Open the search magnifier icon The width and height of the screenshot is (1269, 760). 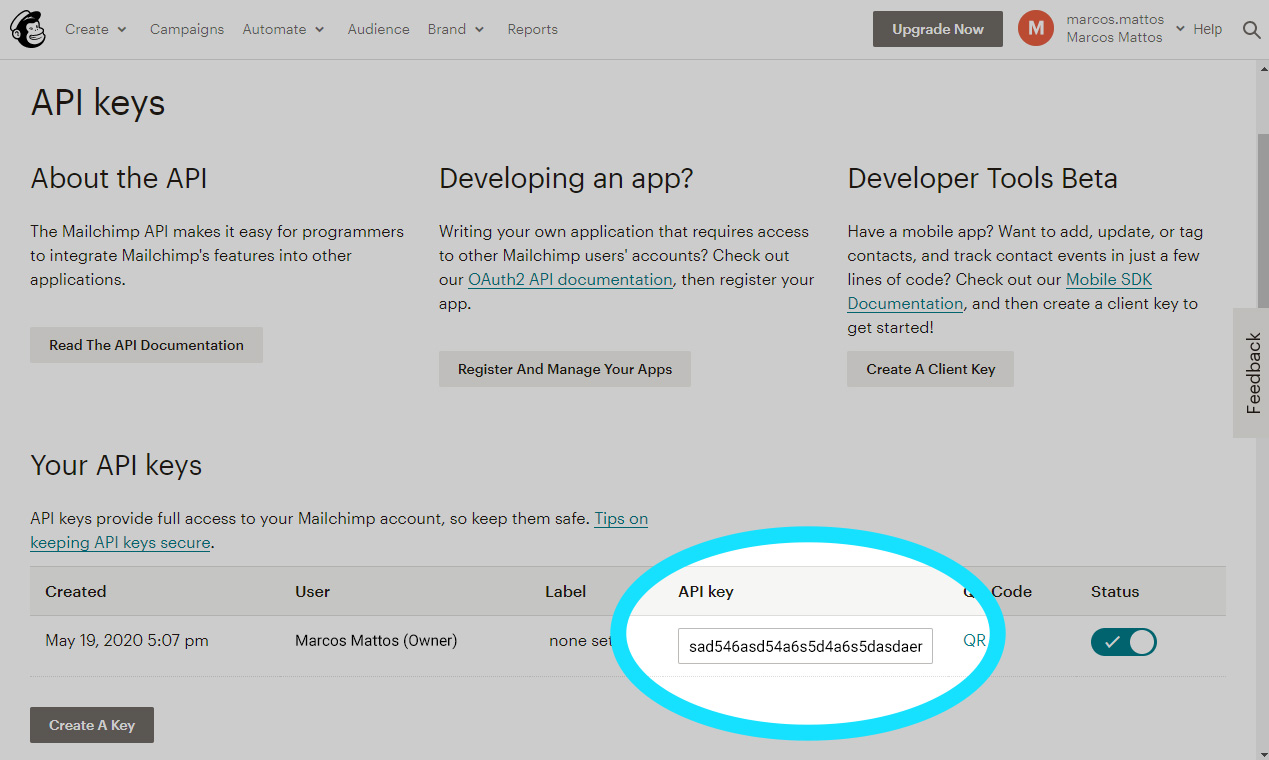coord(1251,29)
